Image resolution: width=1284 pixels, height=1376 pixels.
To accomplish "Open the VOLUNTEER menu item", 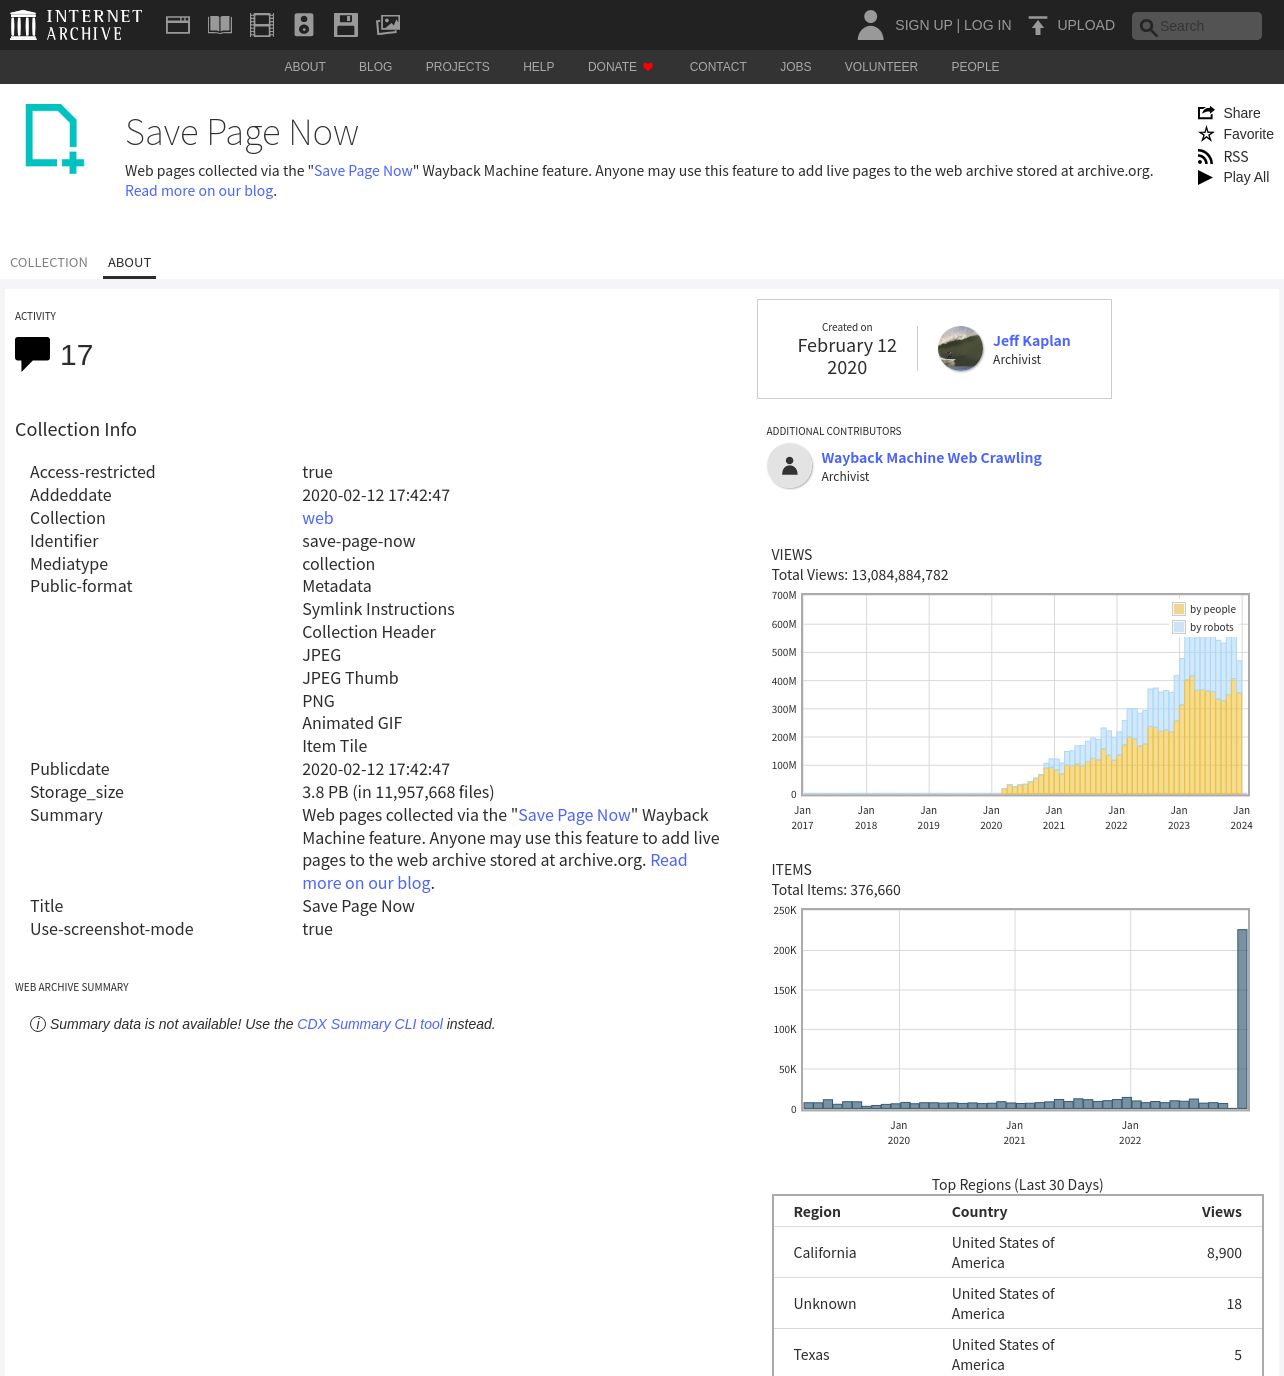I will click(x=881, y=67).
